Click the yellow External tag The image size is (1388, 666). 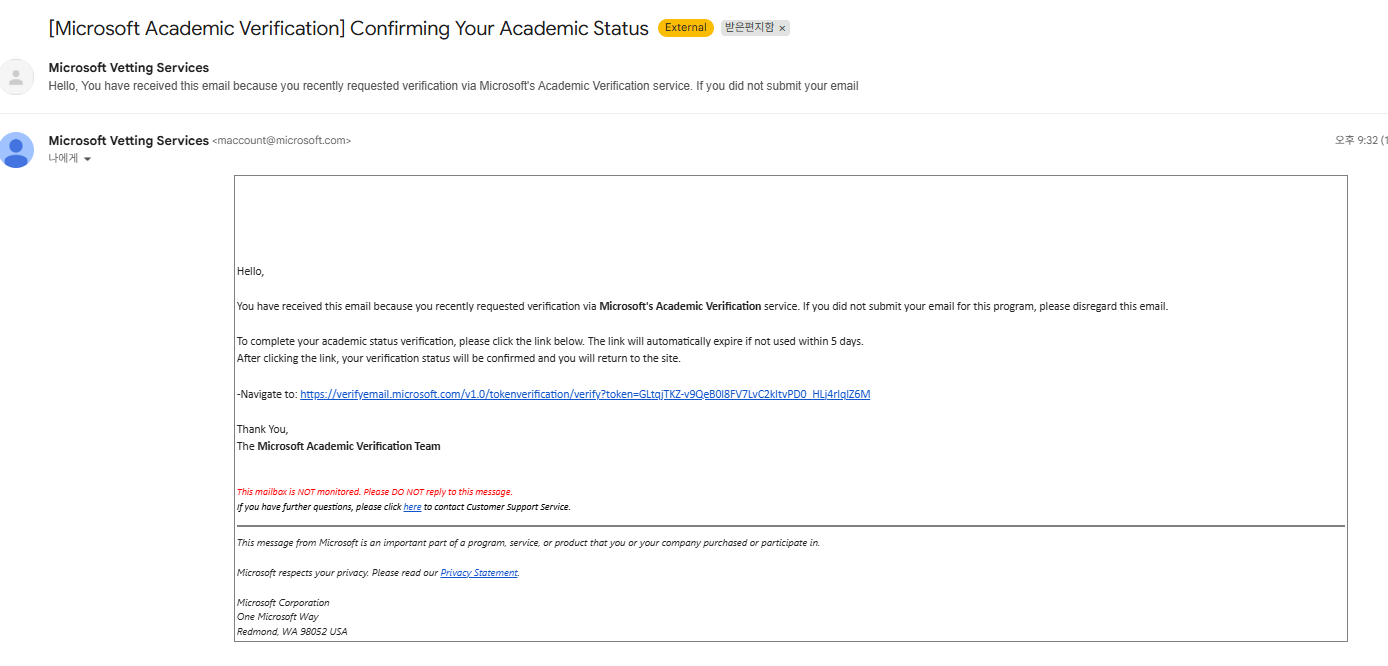click(685, 28)
